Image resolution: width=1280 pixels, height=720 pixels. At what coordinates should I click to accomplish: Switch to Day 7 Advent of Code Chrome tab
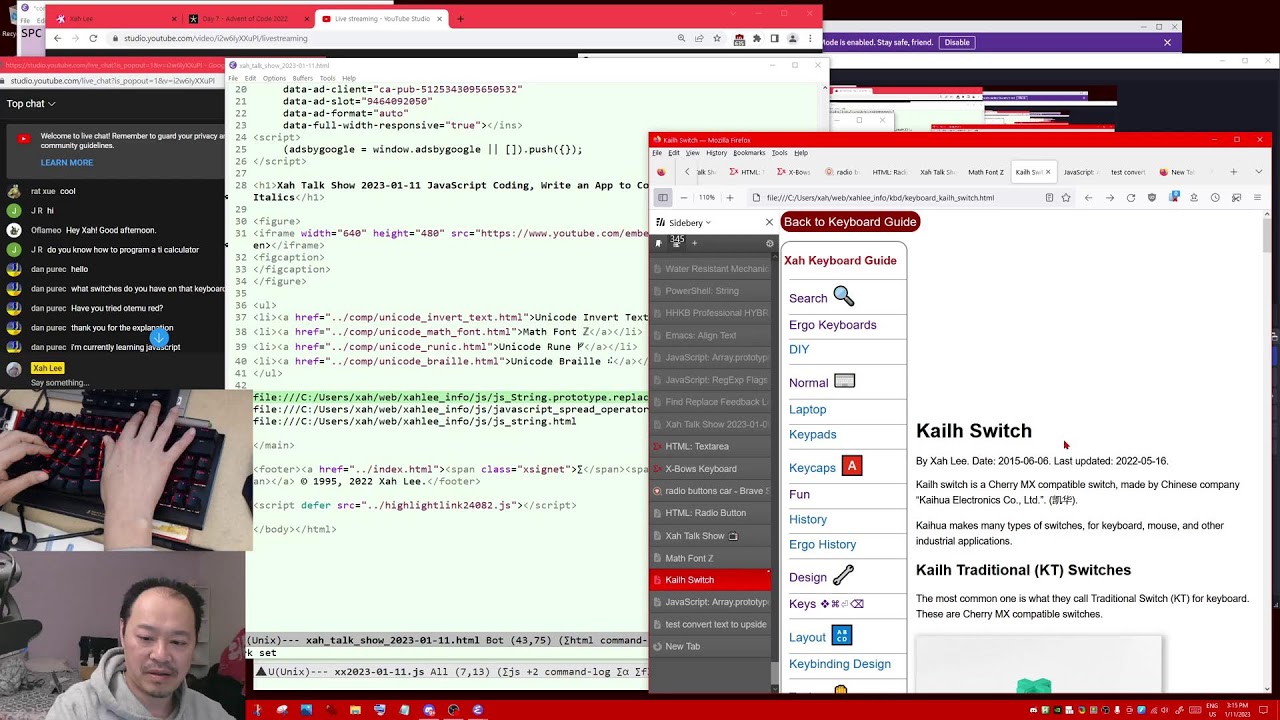(x=248, y=18)
